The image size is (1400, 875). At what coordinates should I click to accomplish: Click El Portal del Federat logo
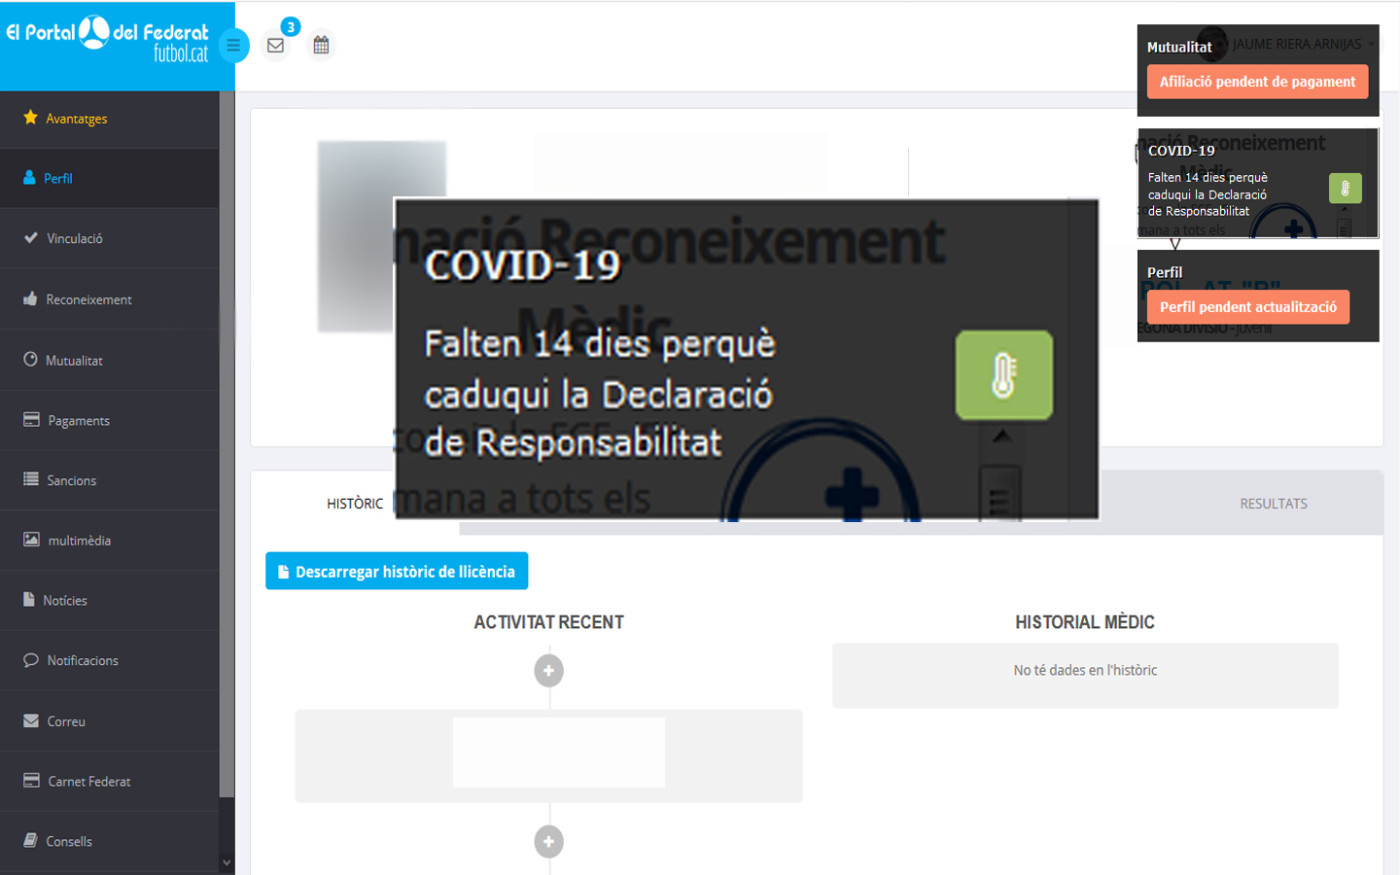point(108,40)
